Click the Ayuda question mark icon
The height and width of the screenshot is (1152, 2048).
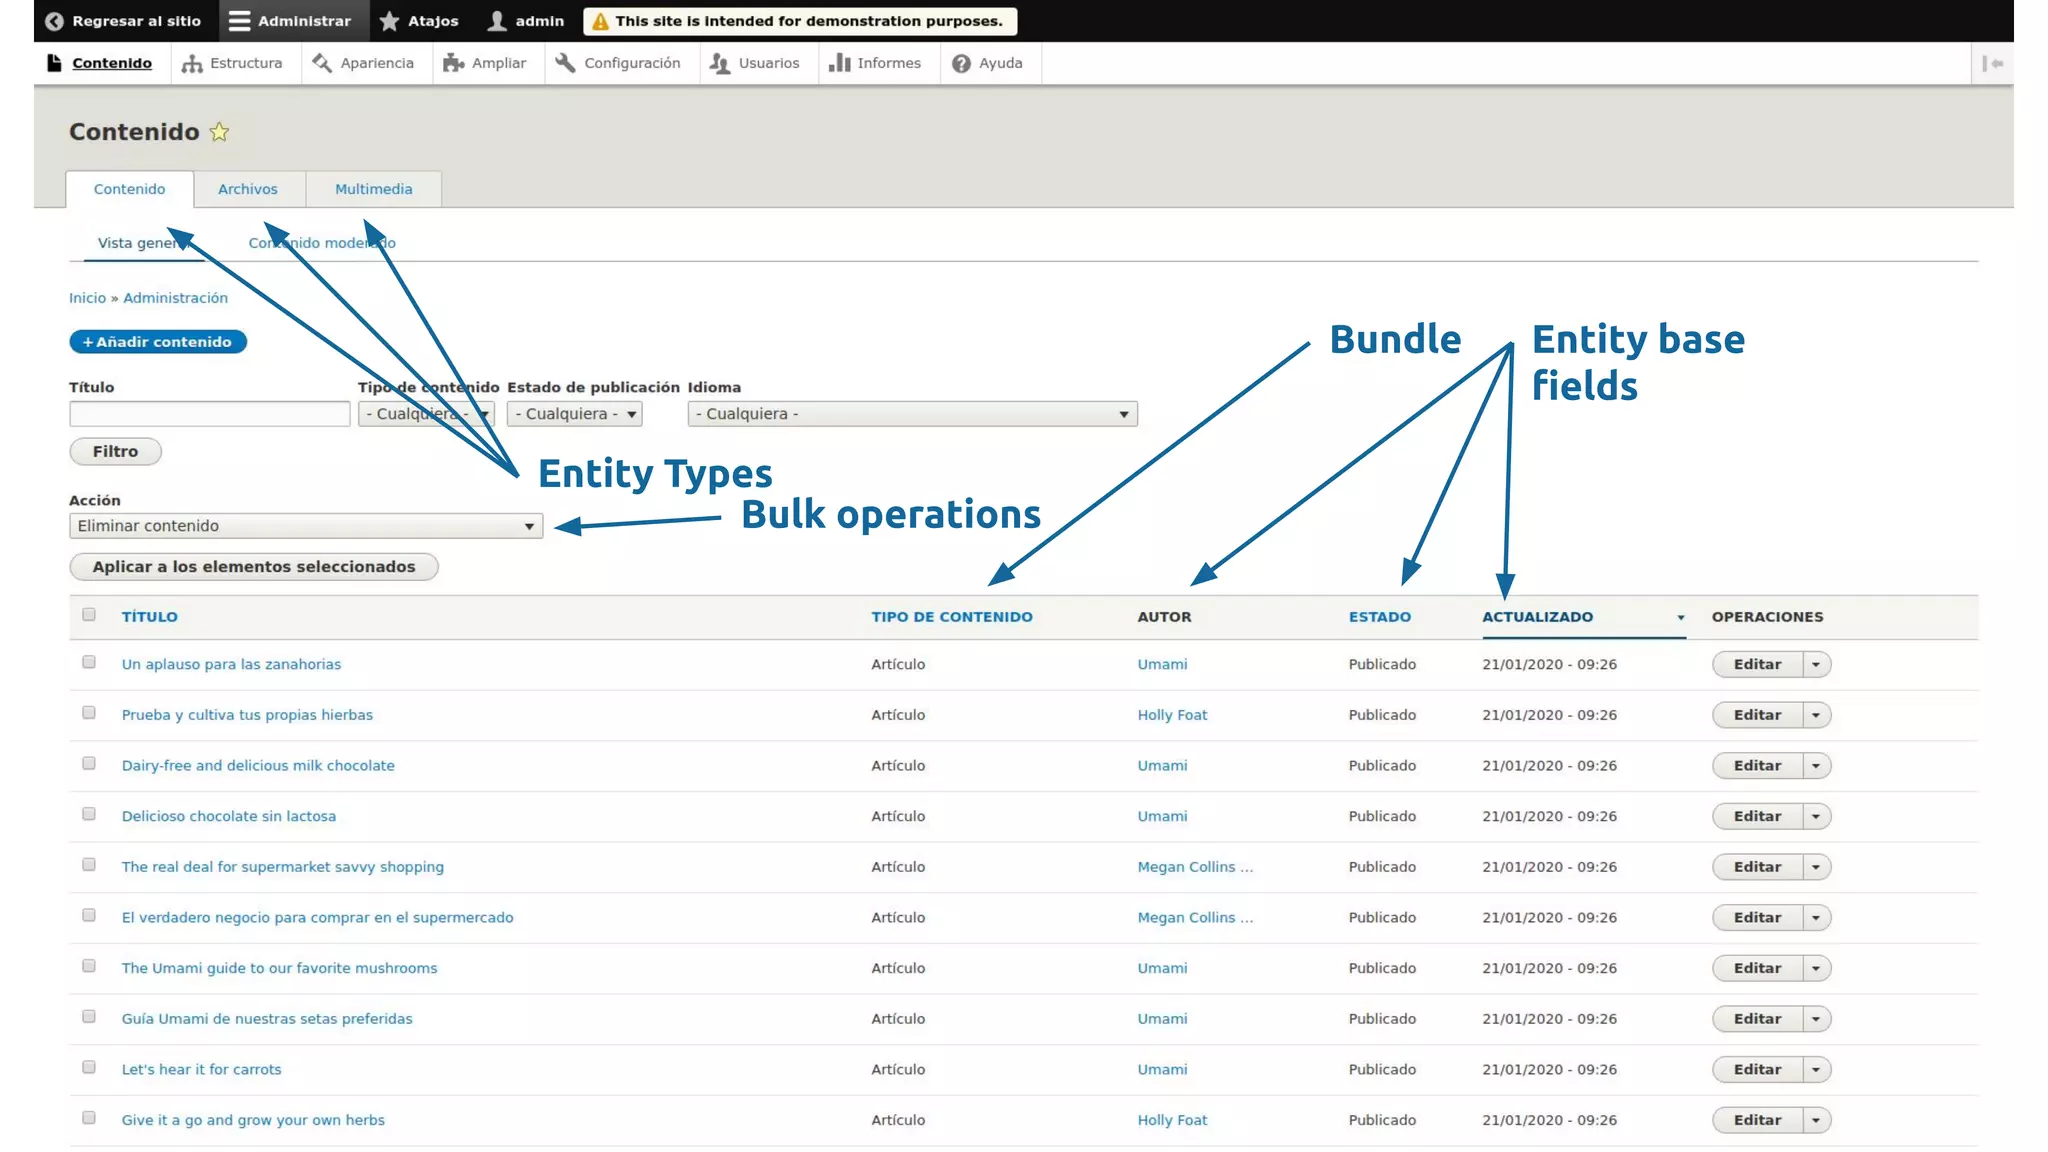(x=961, y=64)
